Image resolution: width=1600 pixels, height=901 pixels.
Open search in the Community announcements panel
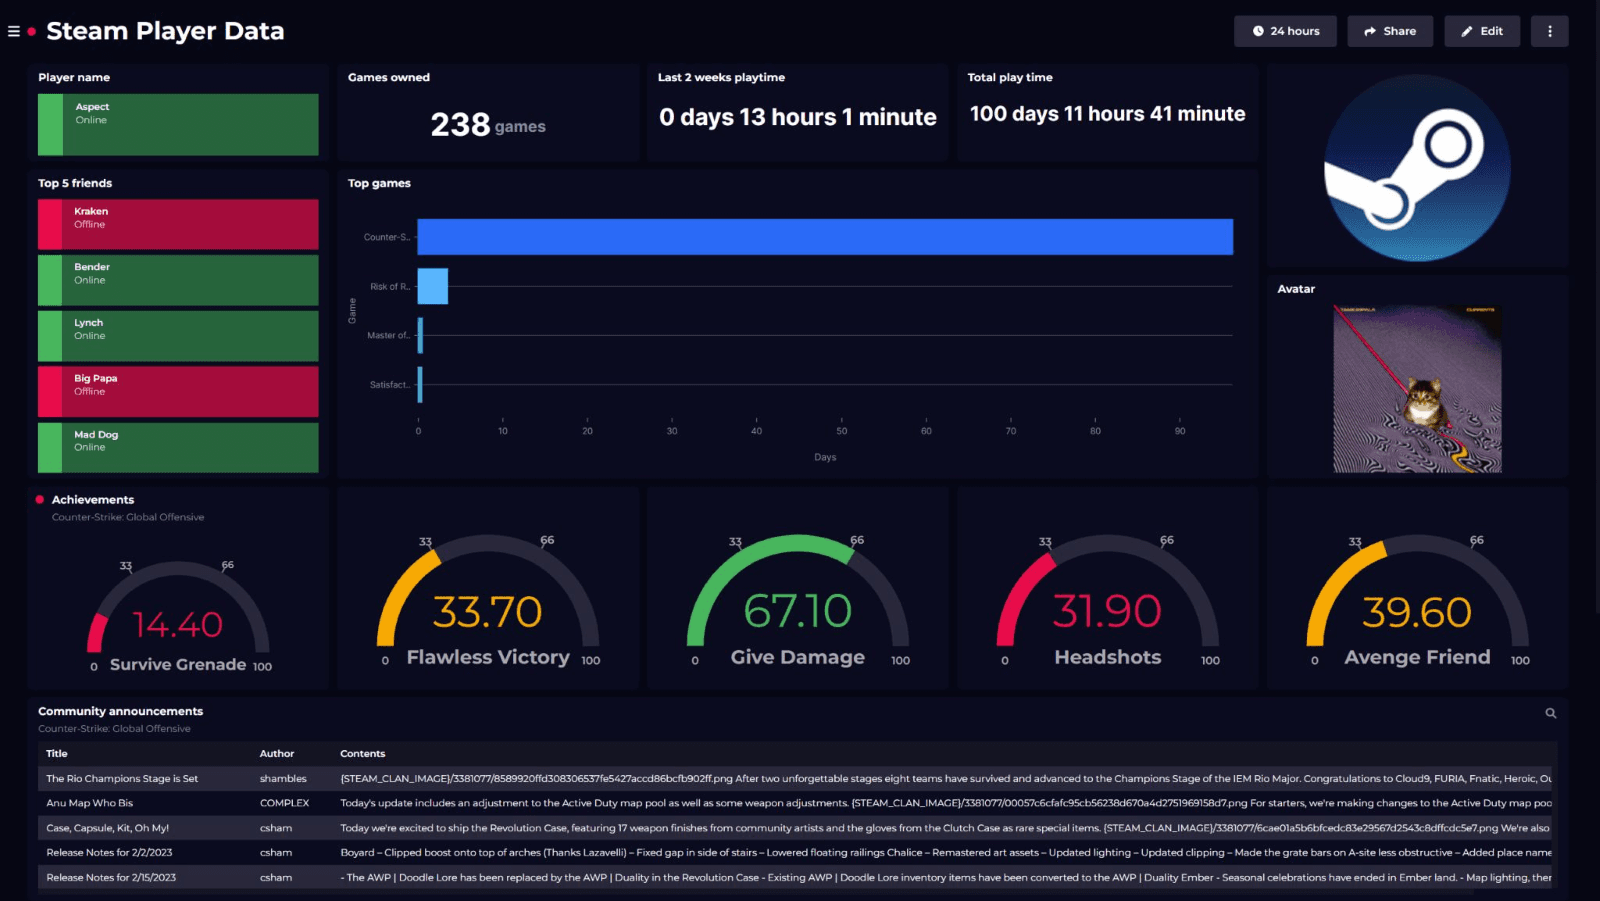coord(1550,713)
